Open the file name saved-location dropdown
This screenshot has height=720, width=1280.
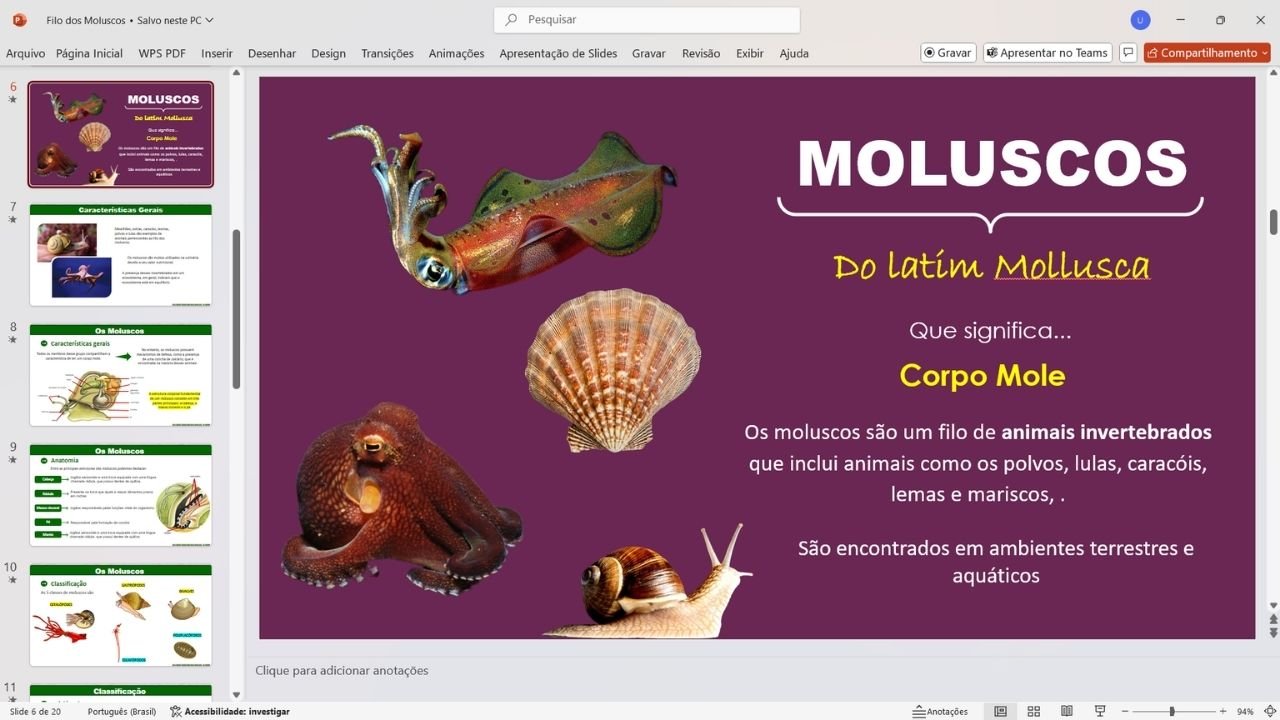[x=209, y=20]
